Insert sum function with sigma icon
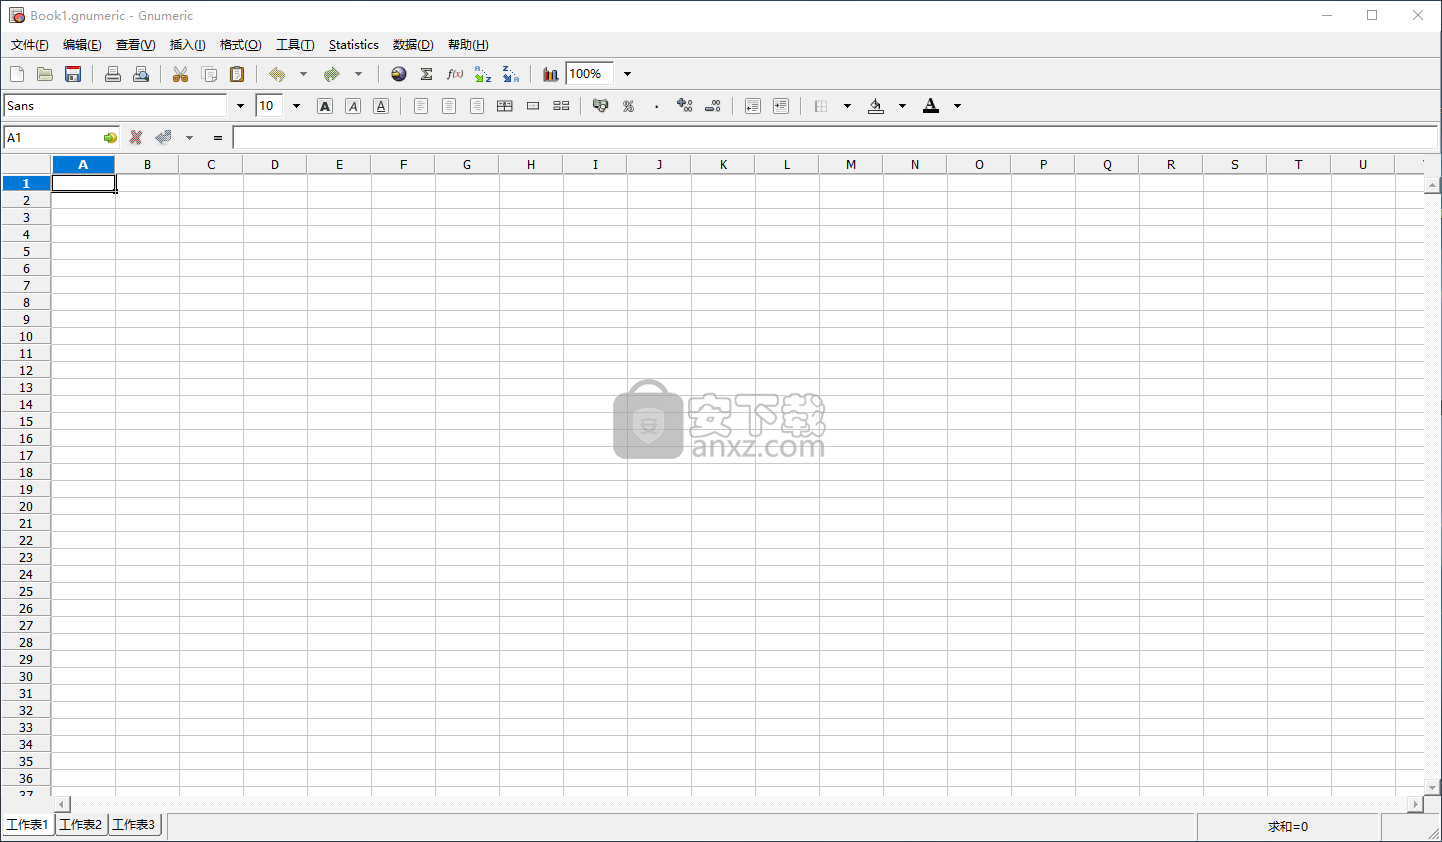The image size is (1442, 842). click(x=427, y=74)
